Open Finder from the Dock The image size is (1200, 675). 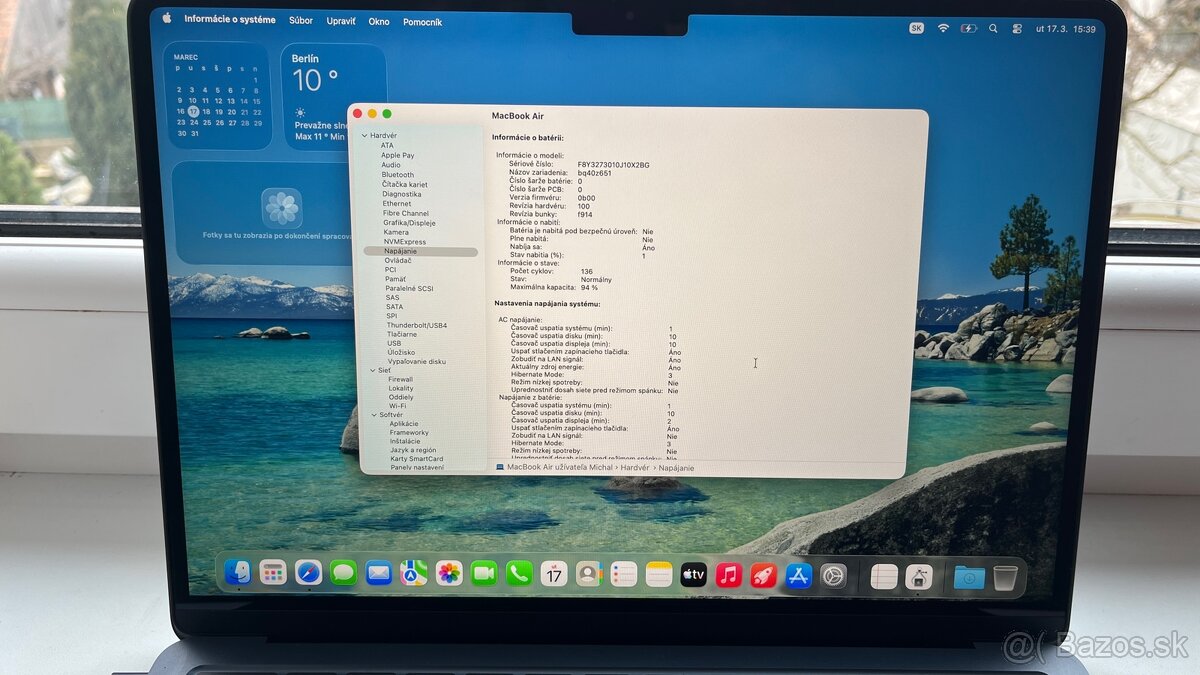(x=238, y=572)
